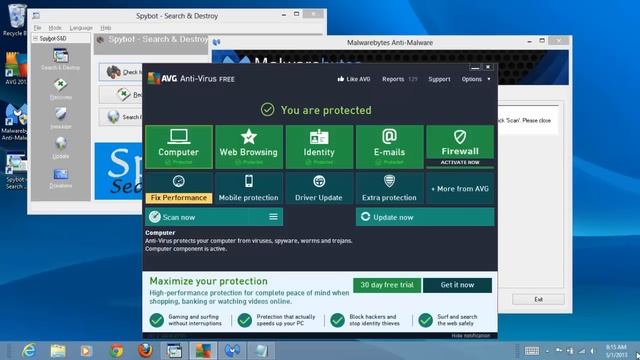640x360 pixels.
Task: Expand the Options dropdown in AVG
Action: tap(476, 79)
